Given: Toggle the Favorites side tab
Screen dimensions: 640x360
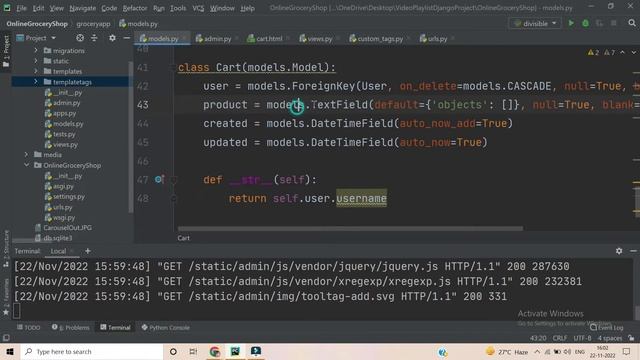Looking at the screenshot, I should (x=6, y=297).
